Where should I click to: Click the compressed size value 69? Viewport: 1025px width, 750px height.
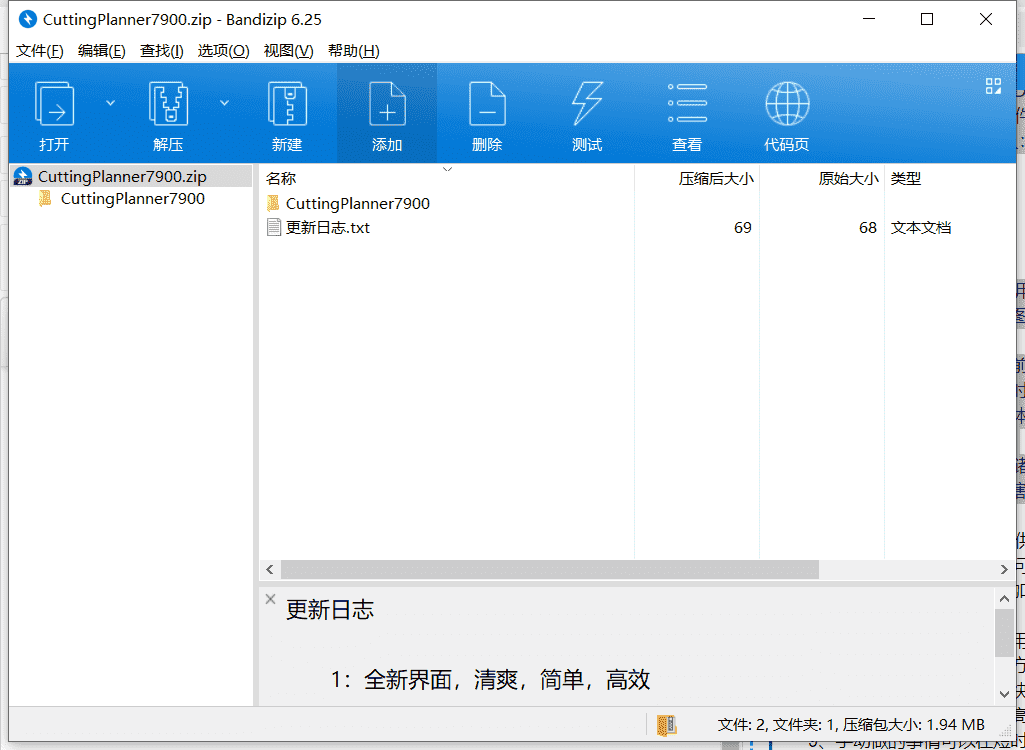(743, 228)
